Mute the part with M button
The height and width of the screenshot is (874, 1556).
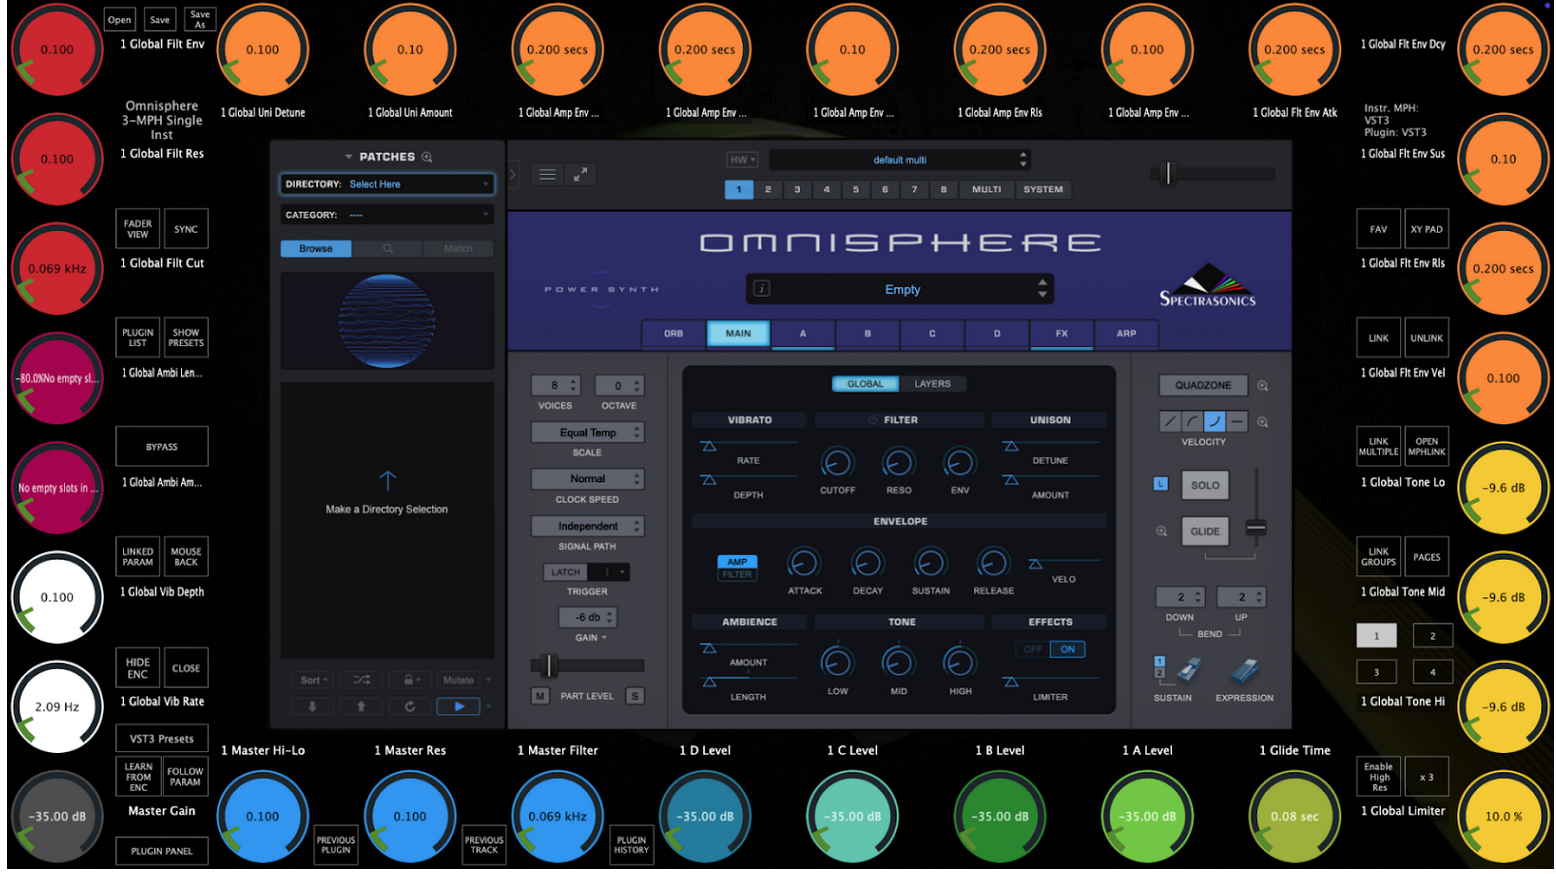[540, 696]
